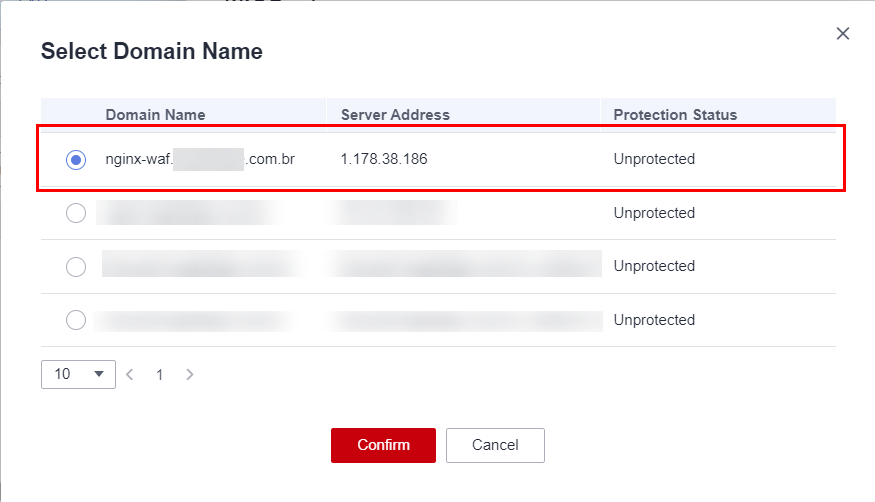Click the Protection Status column header
Viewport: 875px width, 502px height.
tap(675, 115)
